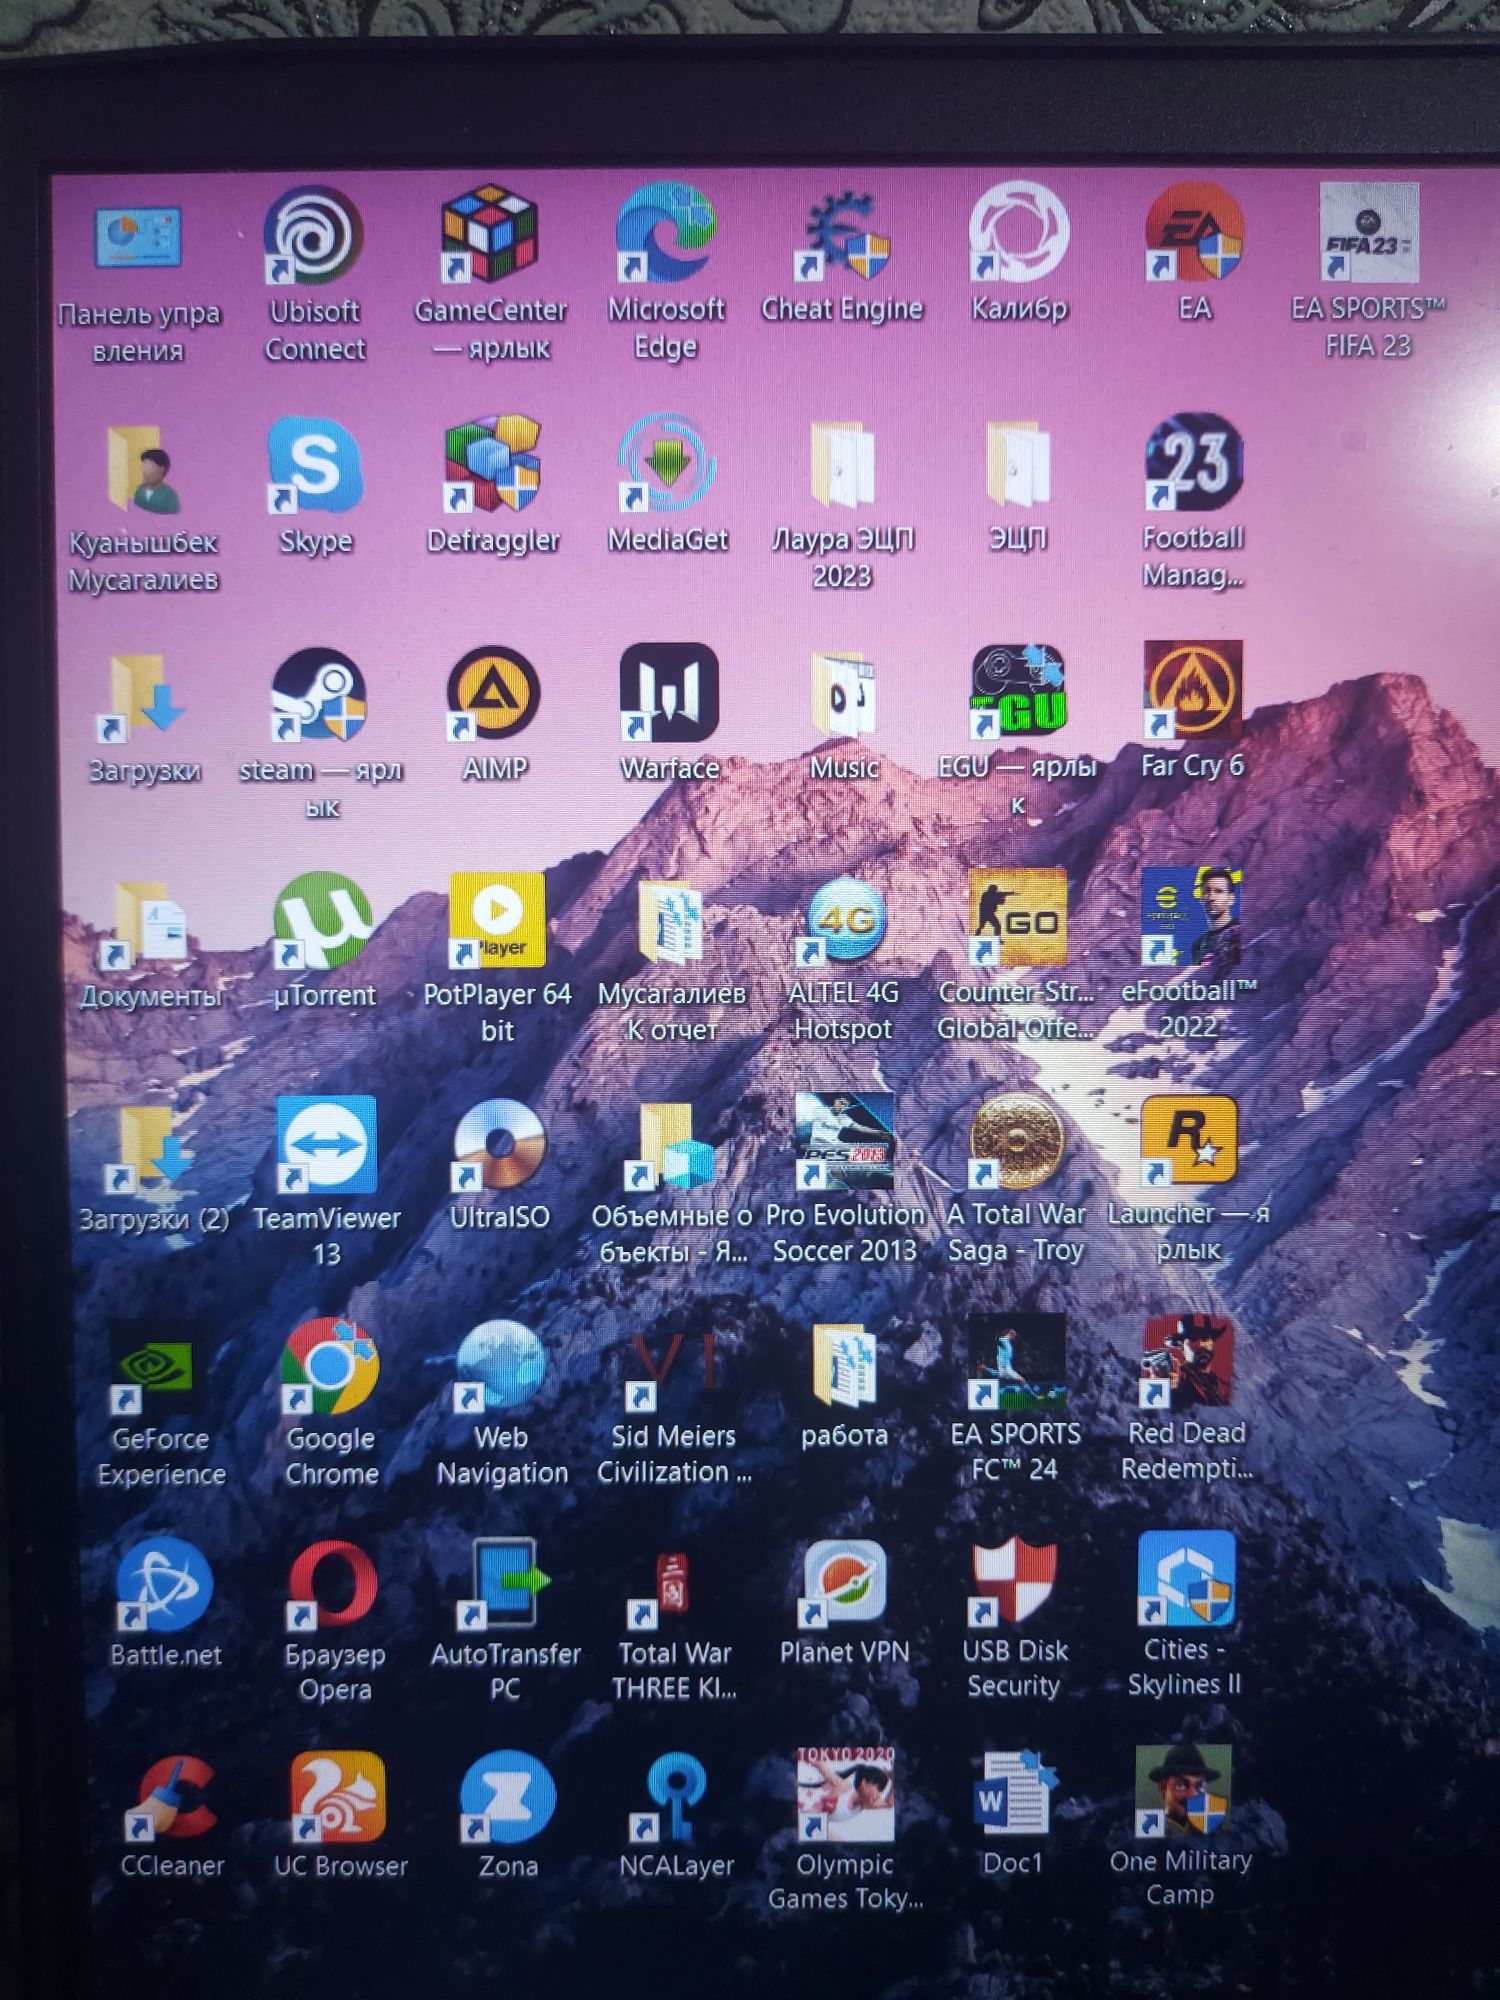The height and width of the screenshot is (2000, 1500).
Task: Open Мусагалиев К отчет folder
Action: tap(671, 921)
